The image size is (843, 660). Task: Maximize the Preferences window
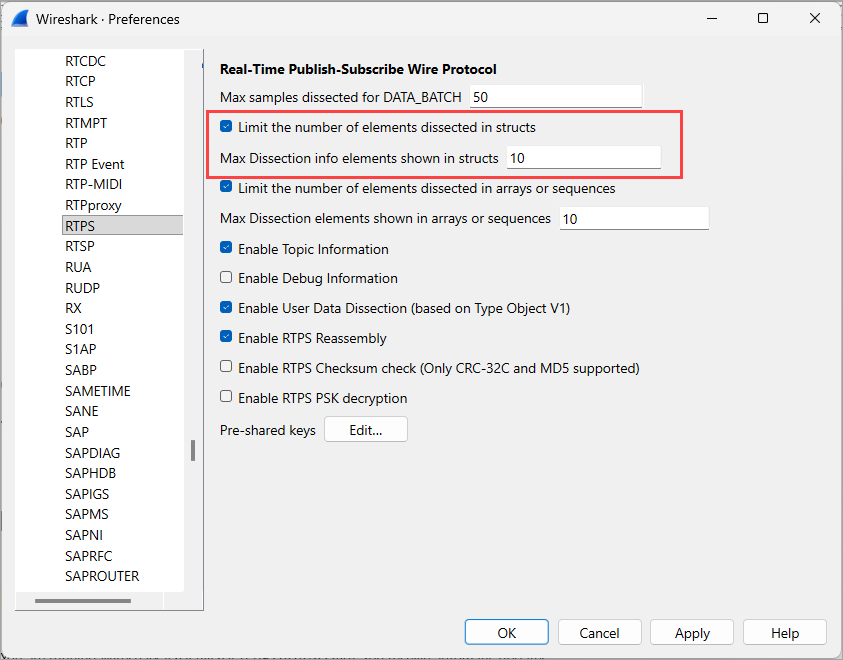click(x=762, y=18)
